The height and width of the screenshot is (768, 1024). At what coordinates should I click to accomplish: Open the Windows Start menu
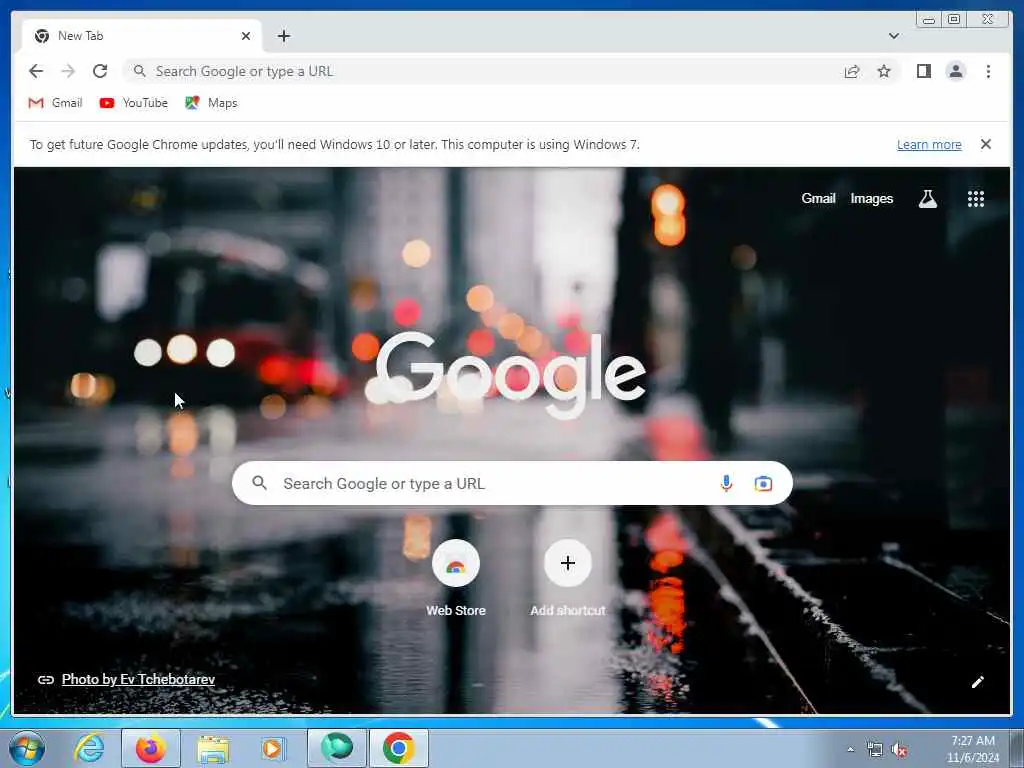pos(27,748)
